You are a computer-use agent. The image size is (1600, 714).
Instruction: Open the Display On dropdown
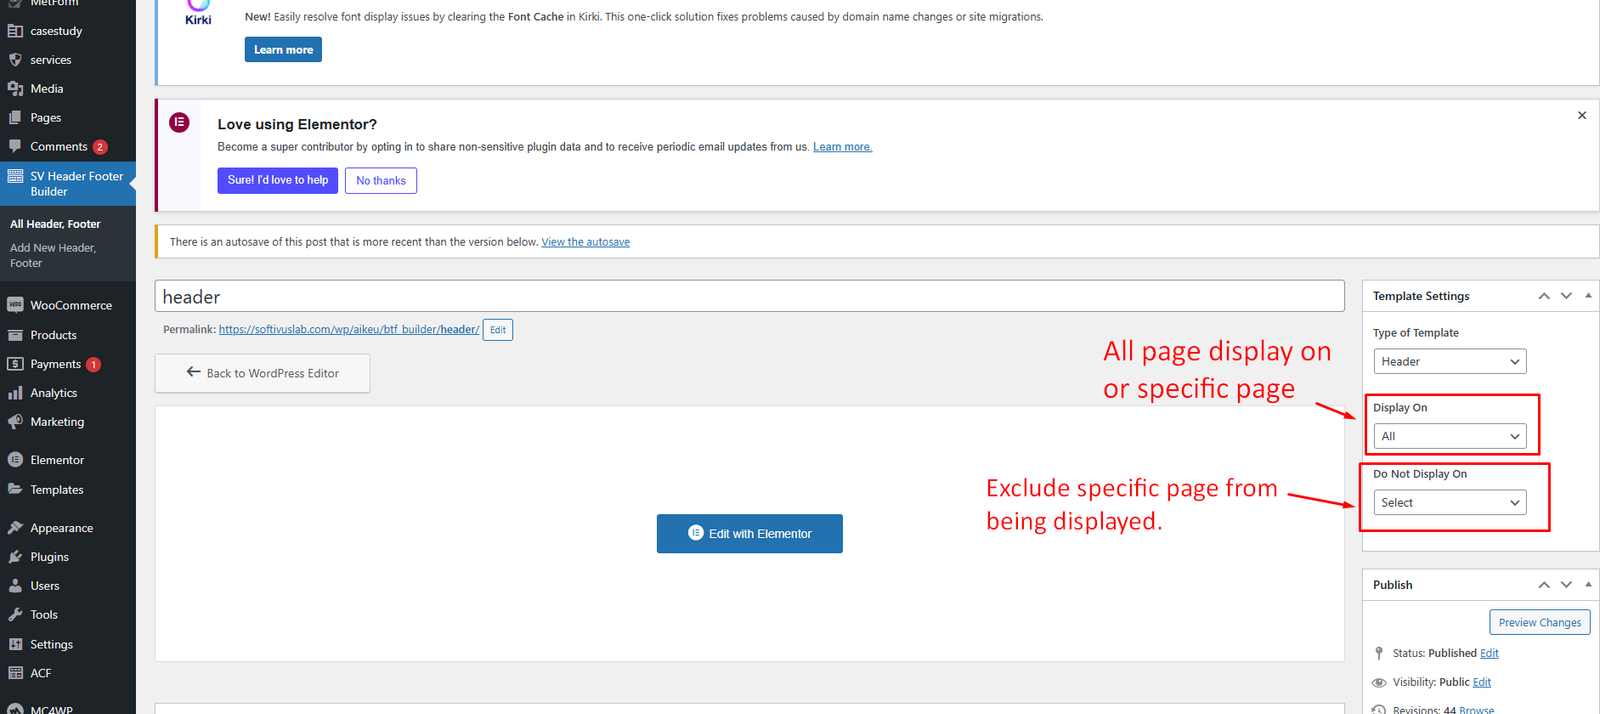(x=1449, y=436)
